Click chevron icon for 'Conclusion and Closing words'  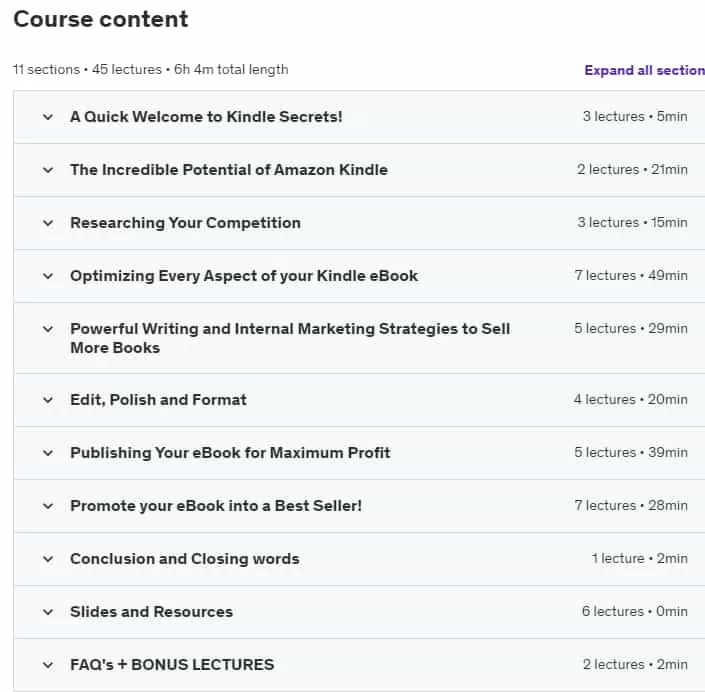point(48,559)
